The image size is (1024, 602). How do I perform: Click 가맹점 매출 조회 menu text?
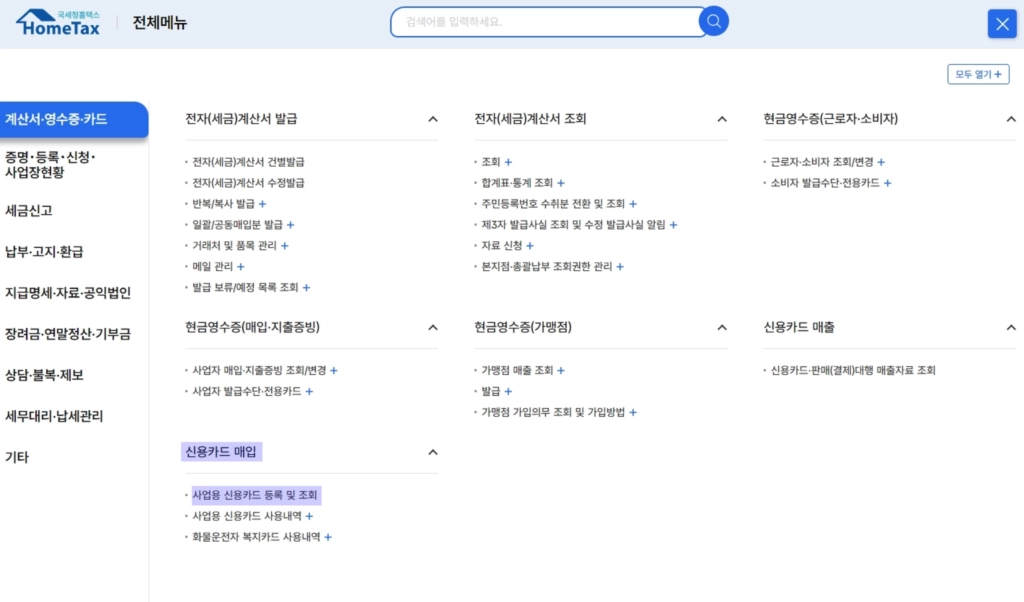tap(517, 370)
